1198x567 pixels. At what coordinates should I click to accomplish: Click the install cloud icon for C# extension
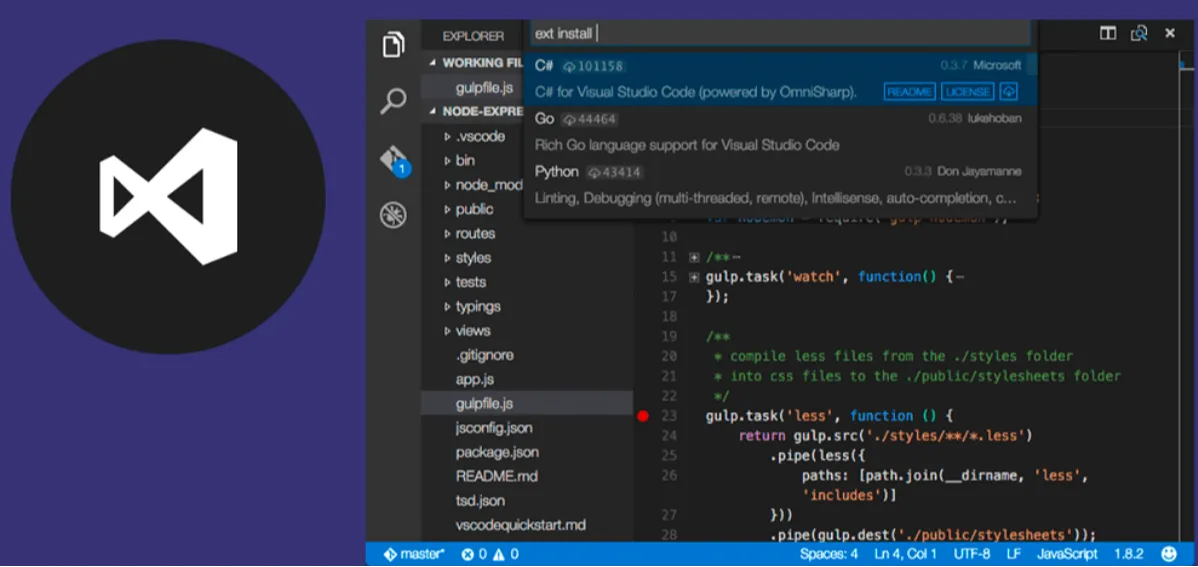tap(1009, 92)
